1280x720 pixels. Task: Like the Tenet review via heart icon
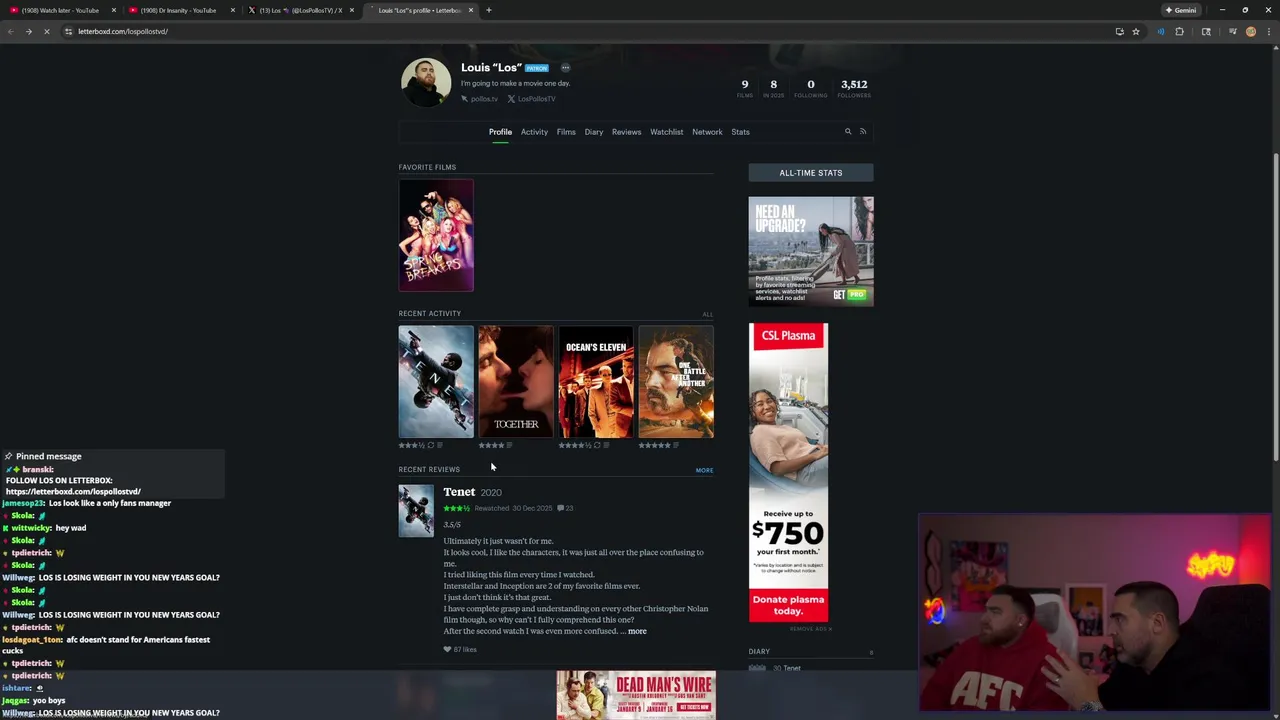(447, 650)
